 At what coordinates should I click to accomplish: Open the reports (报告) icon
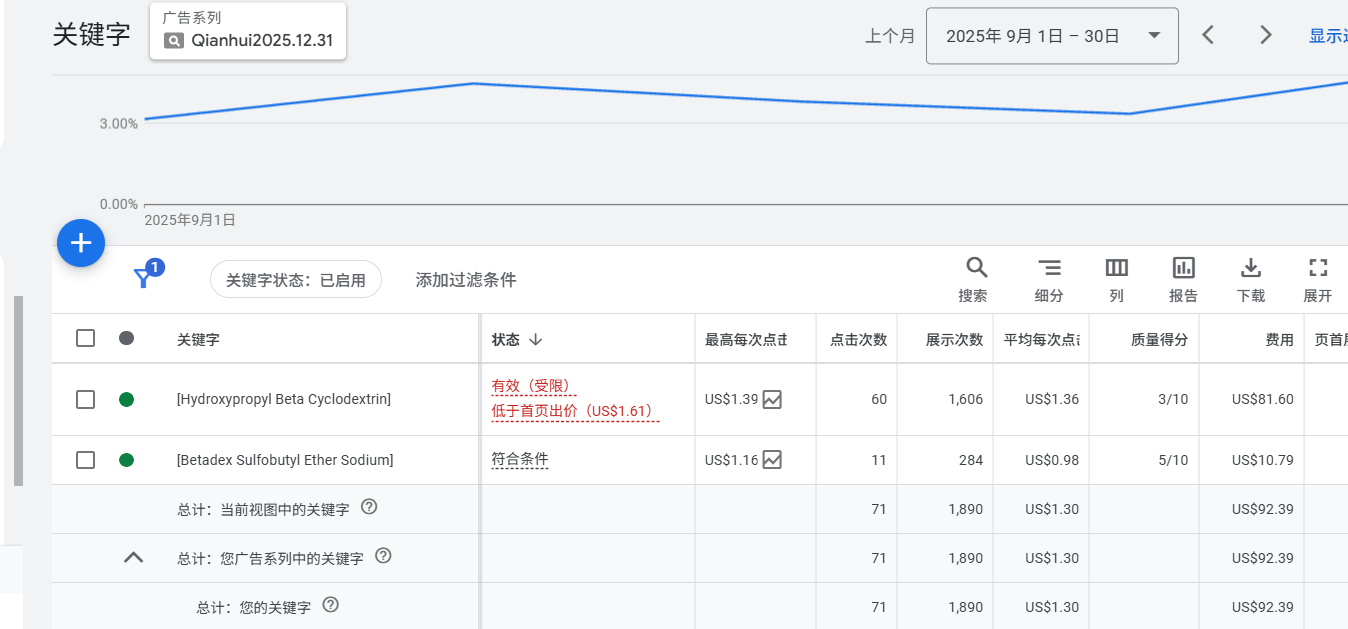tap(1183, 268)
